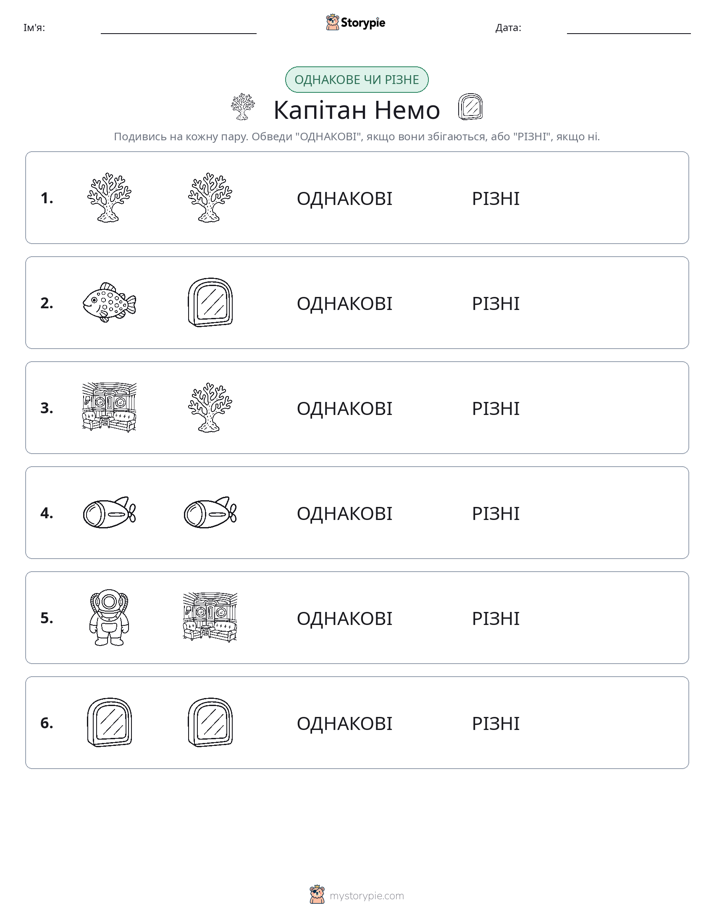Choose РІЗНІ for row 3
Screen dimensions: 714x924
[x=495, y=408]
